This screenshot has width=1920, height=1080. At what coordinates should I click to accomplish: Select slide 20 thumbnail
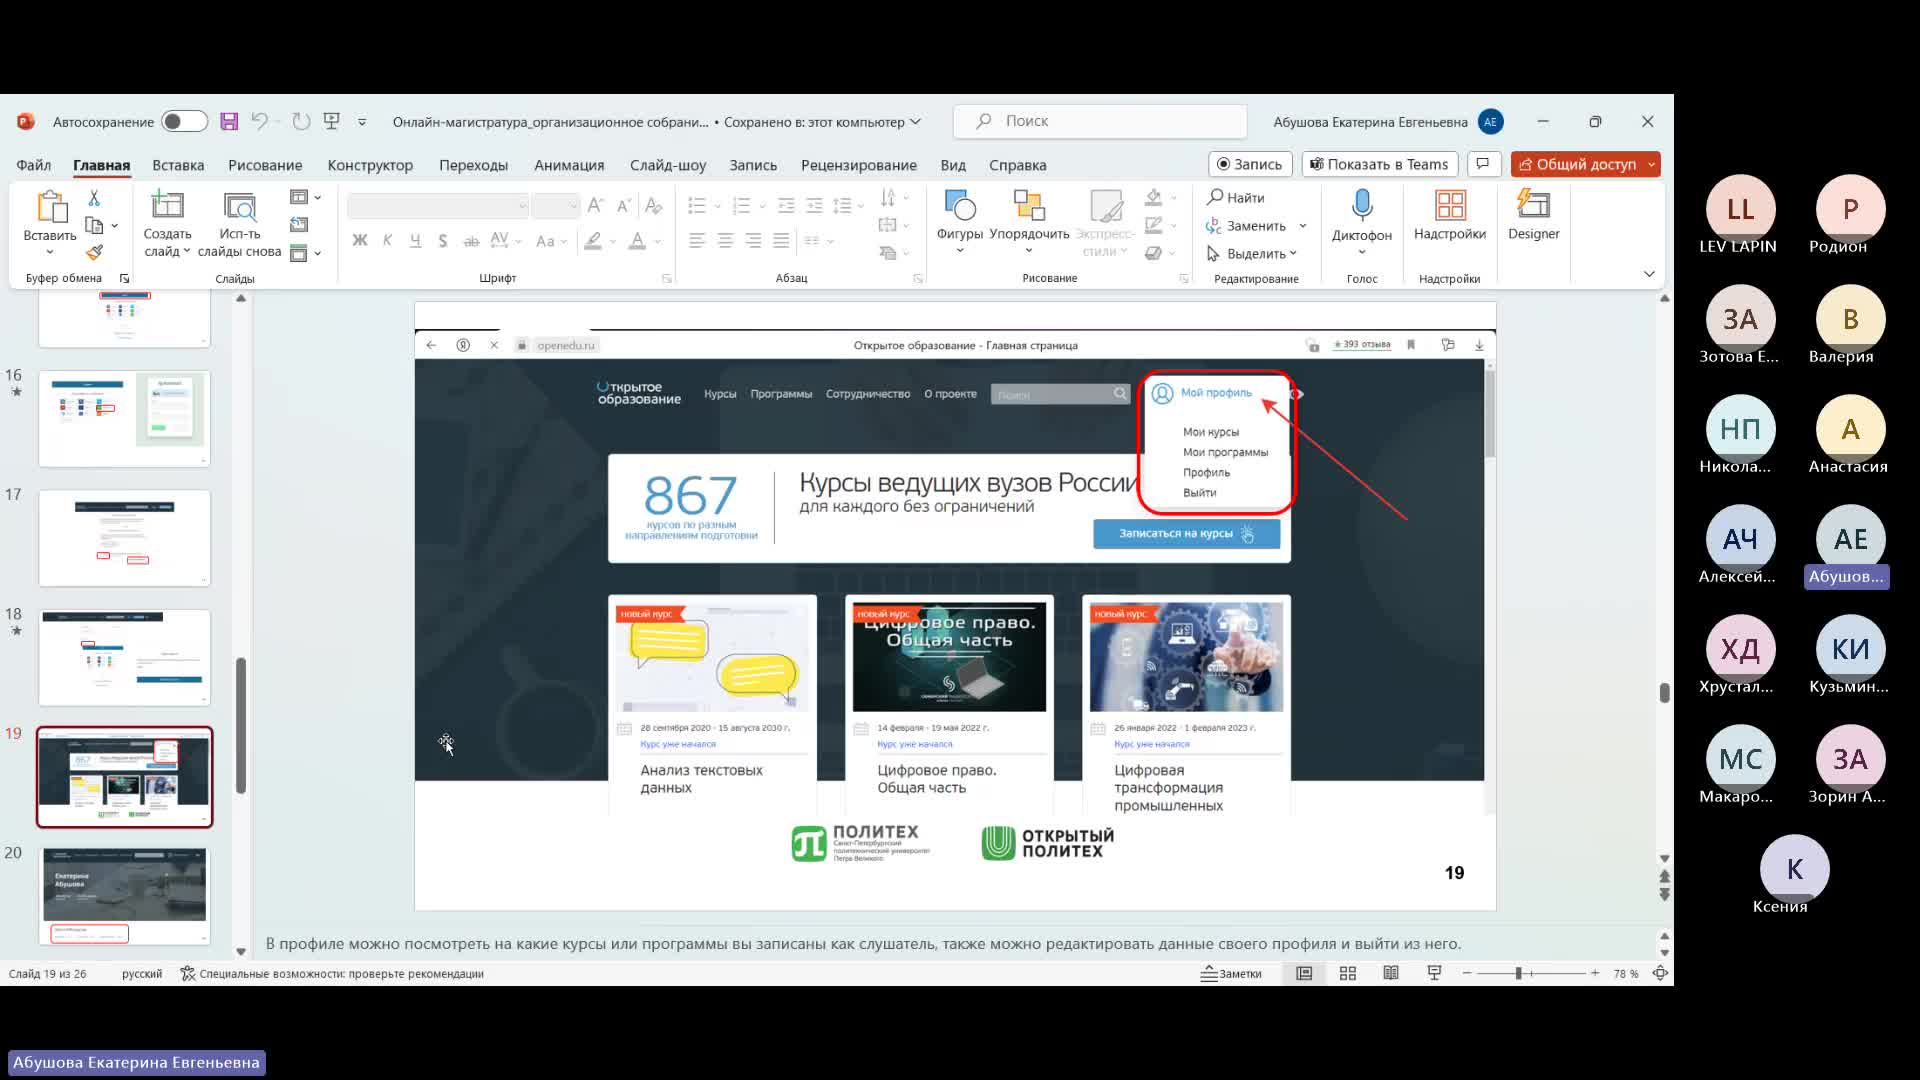coord(125,896)
